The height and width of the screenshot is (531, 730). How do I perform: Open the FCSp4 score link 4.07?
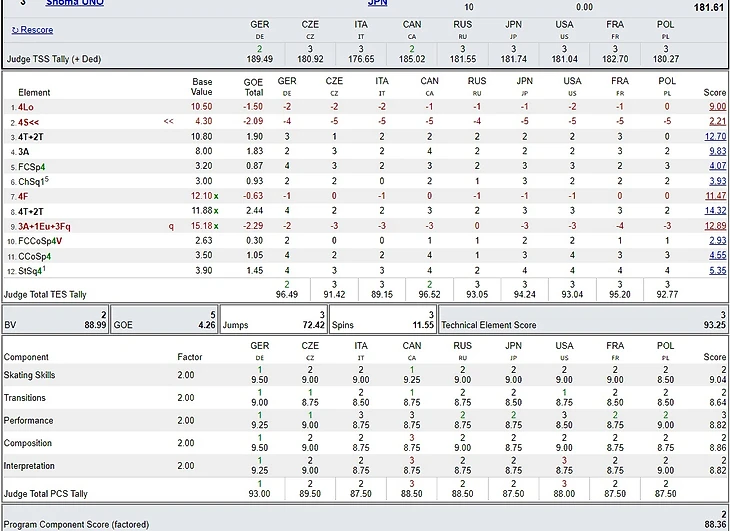coord(716,166)
